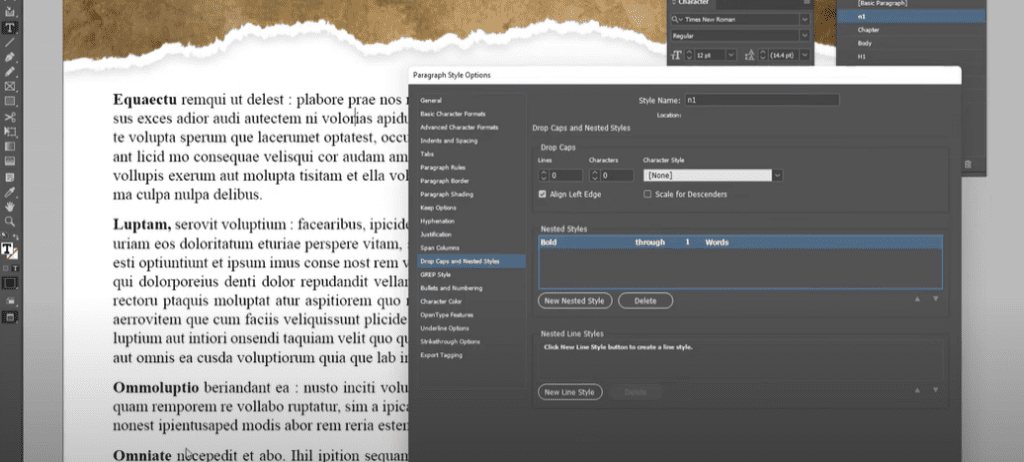Pick the Hand tool
The width and height of the screenshot is (1024, 462).
10,206
